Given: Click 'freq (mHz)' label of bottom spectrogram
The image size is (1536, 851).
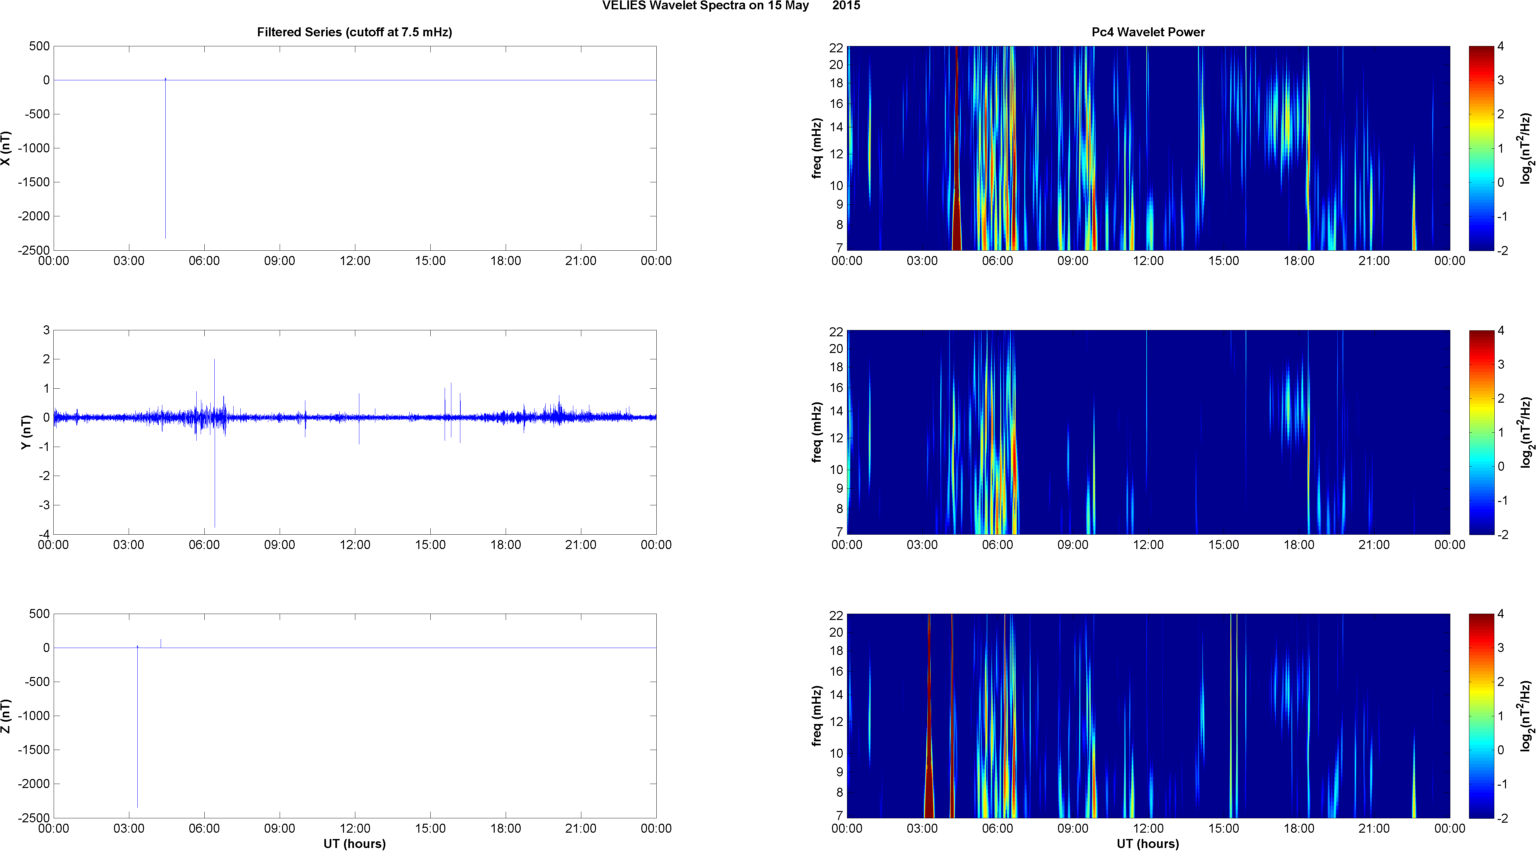Looking at the screenshot, I should [817, 716].
